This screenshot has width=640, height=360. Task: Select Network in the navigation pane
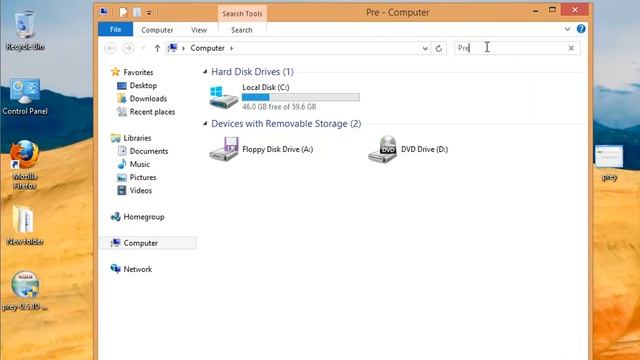[138, 269]
